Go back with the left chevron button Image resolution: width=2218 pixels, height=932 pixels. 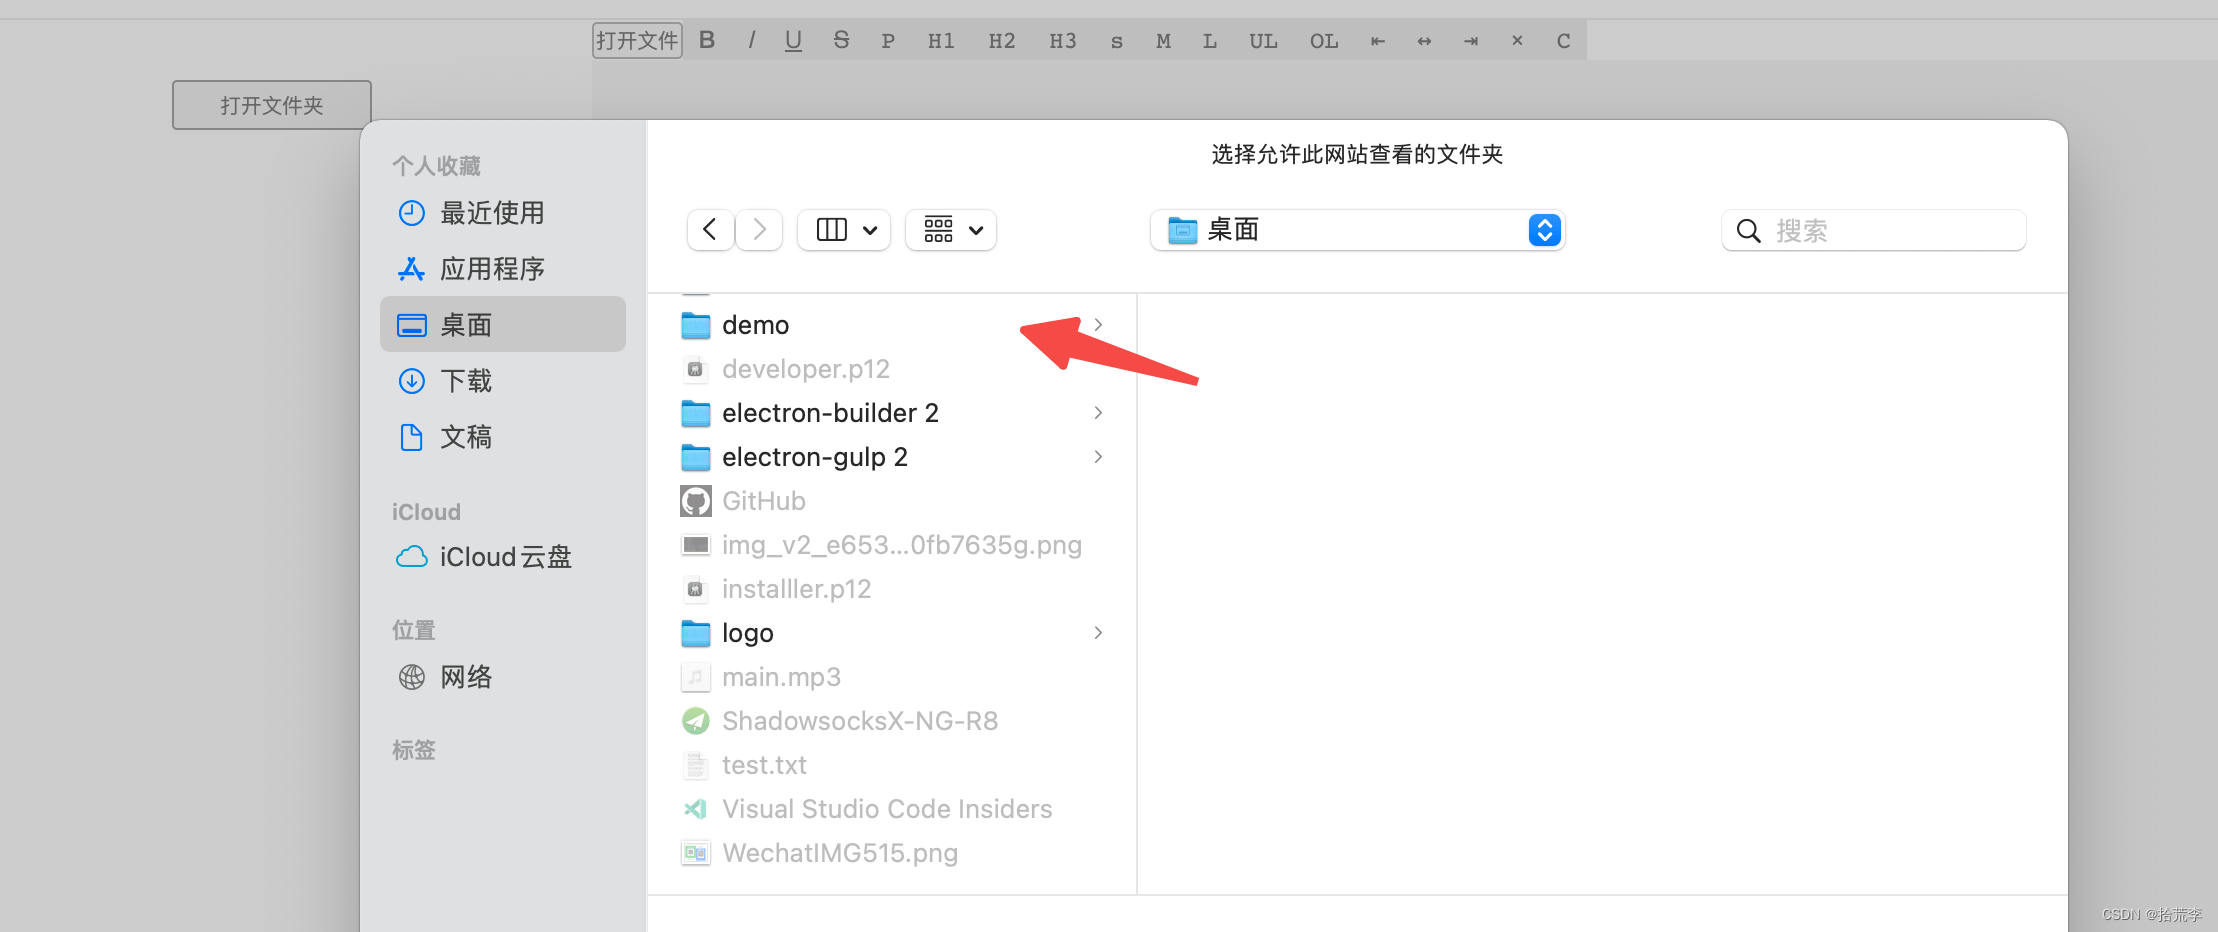point(710,230)
